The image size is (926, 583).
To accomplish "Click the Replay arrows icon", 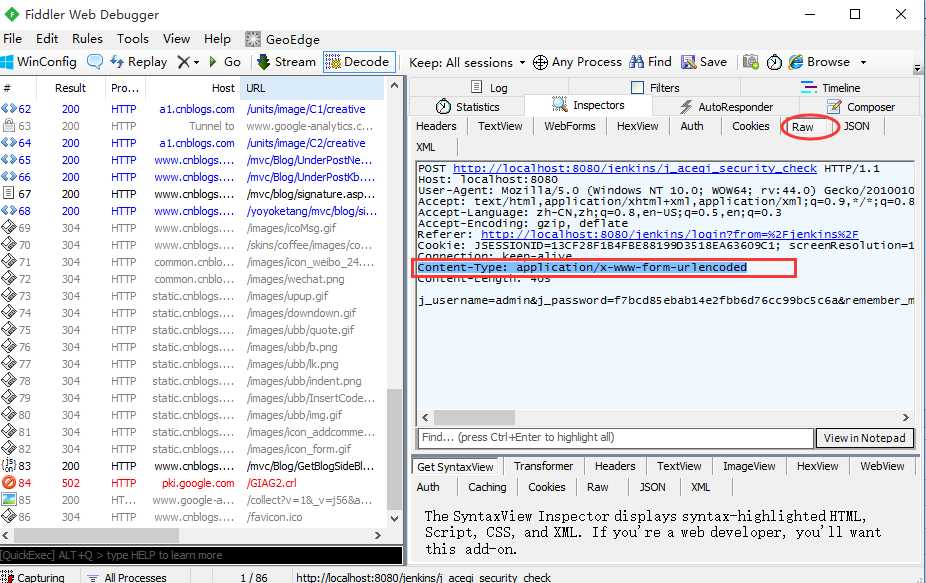I will pos(117,62).
